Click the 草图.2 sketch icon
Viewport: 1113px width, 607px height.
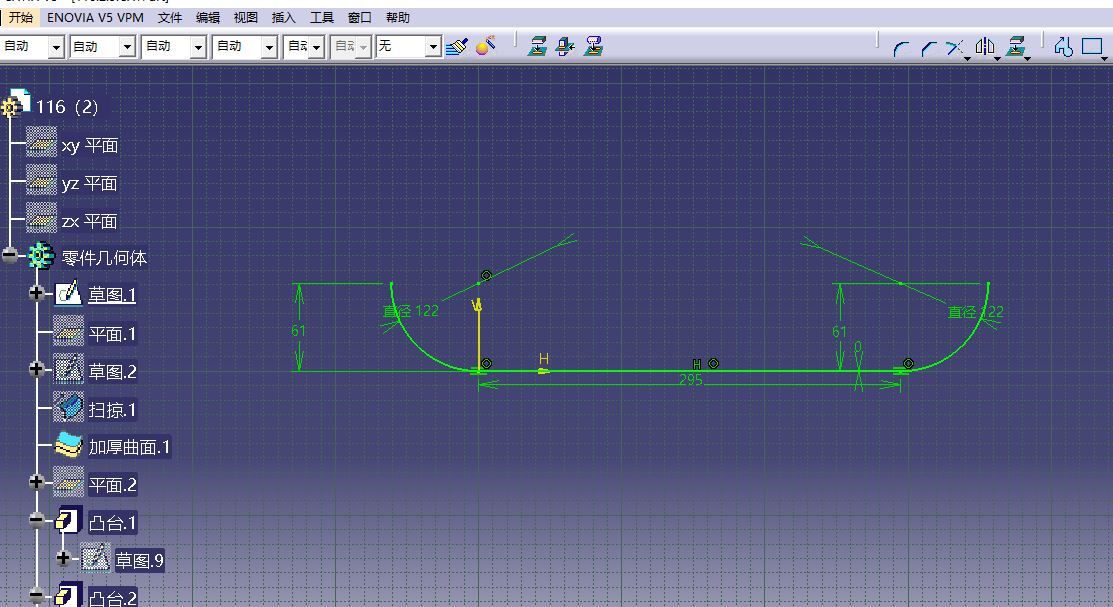(68, 369)
